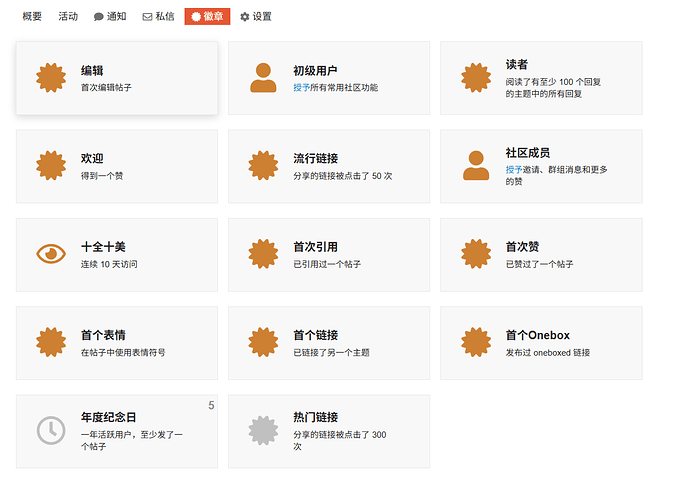Viewport: 690px width, 486px height.
Task: Click the 流行链接 badge icon
Action: (x=263, y=166)
